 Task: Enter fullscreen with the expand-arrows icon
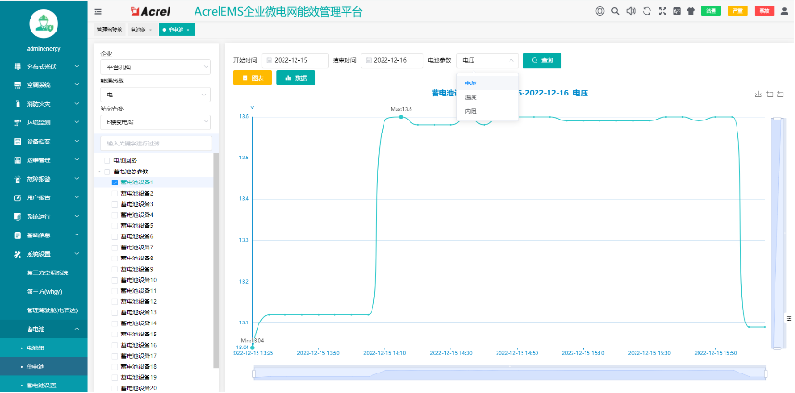(x=662, y=11)
